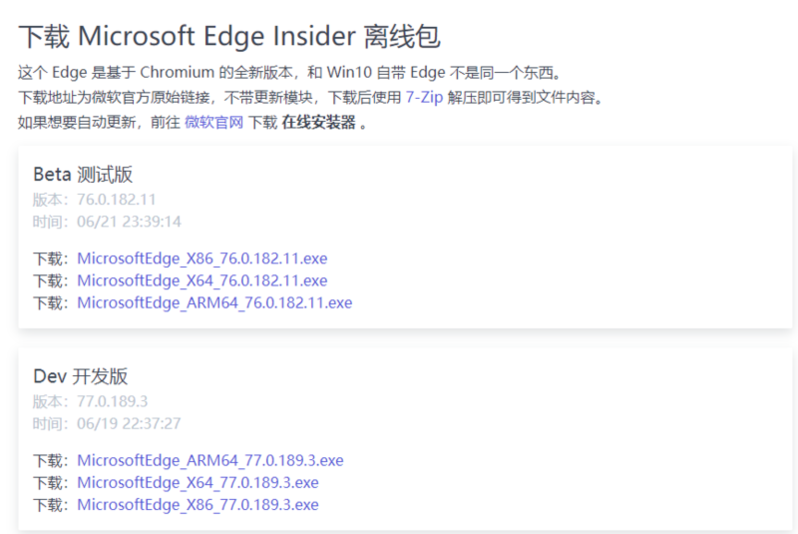Download MicrosoftEdge_X64_77.0.189.3.exe
The height and width of the screenshot is (534, 798).
coord(198,482)
